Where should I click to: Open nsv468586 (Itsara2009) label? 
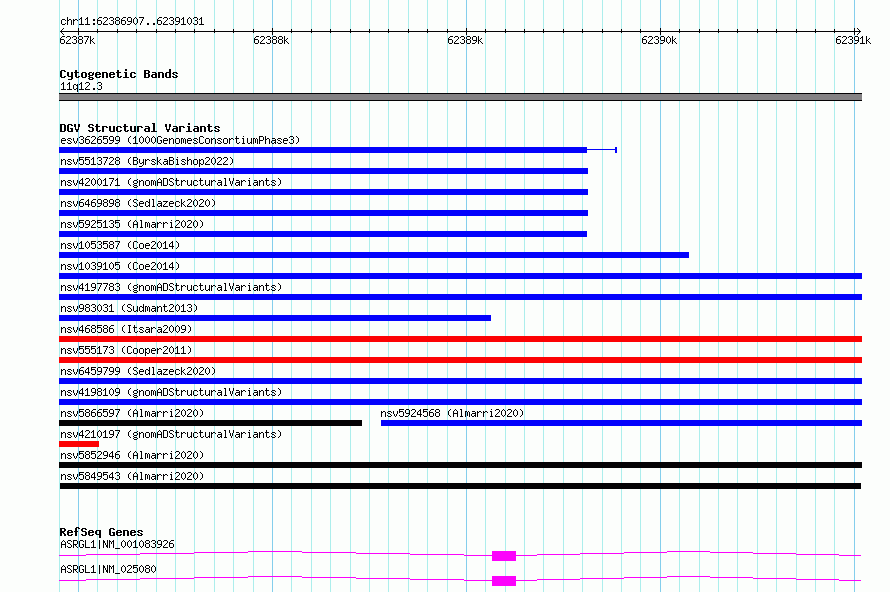coord(126,329)
